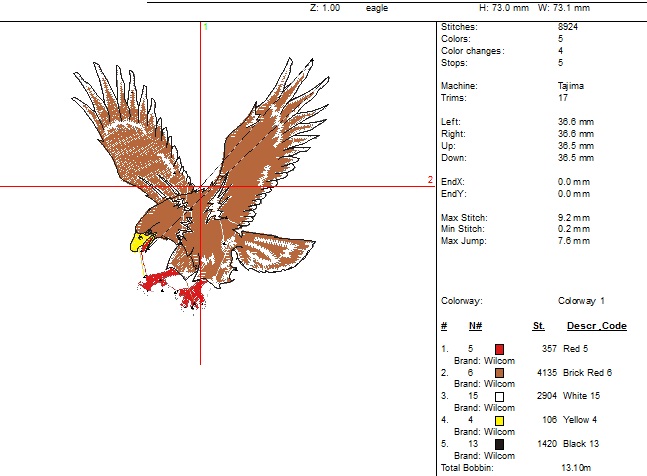Click the eagle's red talons

pyautogui.click(x=190, y=291)
